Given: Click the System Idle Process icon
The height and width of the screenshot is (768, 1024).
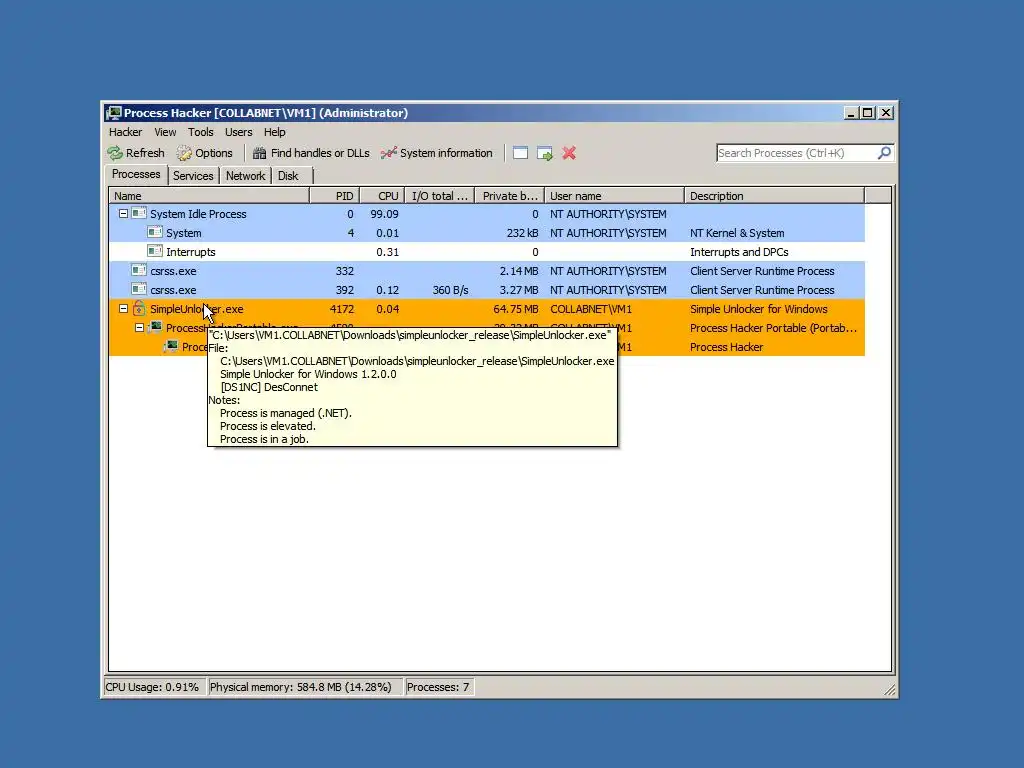Looking at the screenshot, I should pyautogui.click(x=139, y=214).
